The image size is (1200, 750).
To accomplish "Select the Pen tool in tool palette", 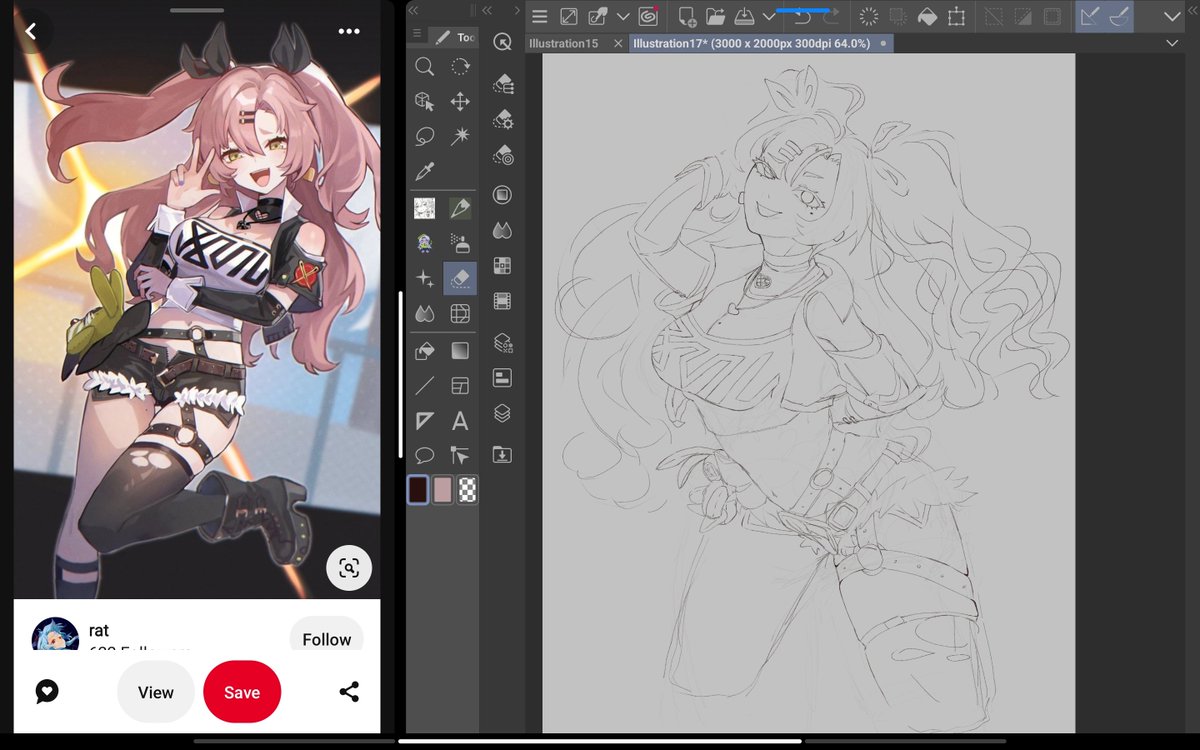I will tap(460, 208).
